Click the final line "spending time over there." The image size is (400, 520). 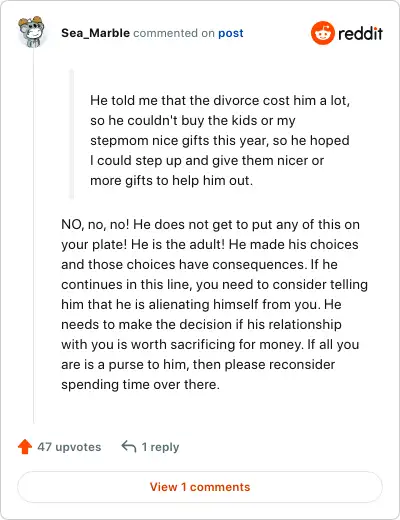[140, 385]
